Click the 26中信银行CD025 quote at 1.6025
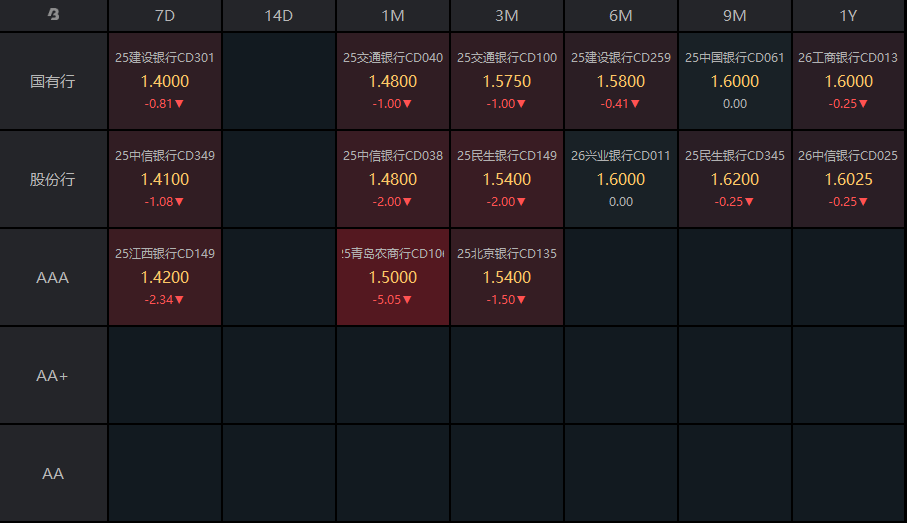The width and height of the screenshot is (907, 523). (x=849, y=179)
